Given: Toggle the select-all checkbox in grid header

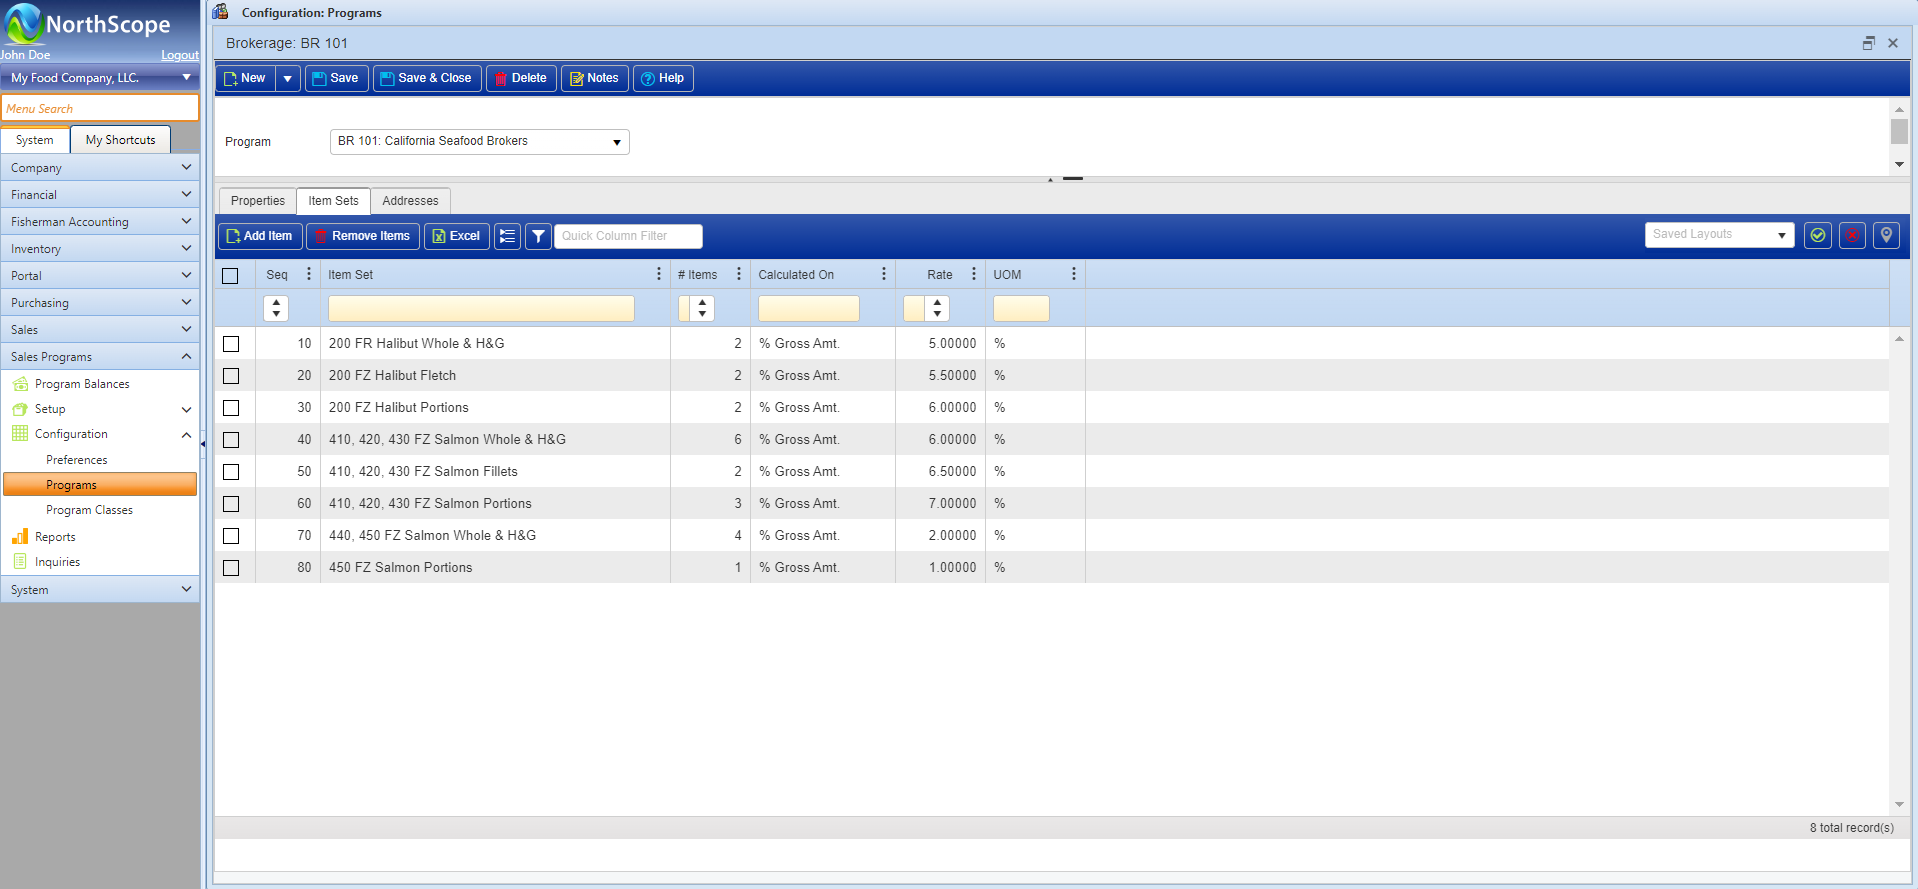Looking at the screenshot, I should coord(230,276).
